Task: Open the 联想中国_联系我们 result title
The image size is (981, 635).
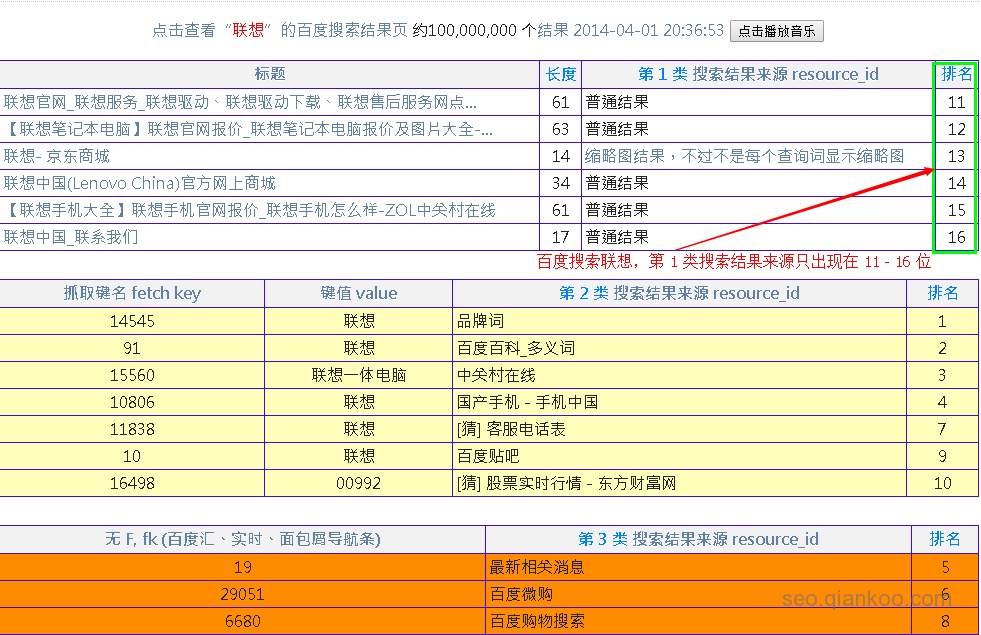Action: tap(71, 237)
